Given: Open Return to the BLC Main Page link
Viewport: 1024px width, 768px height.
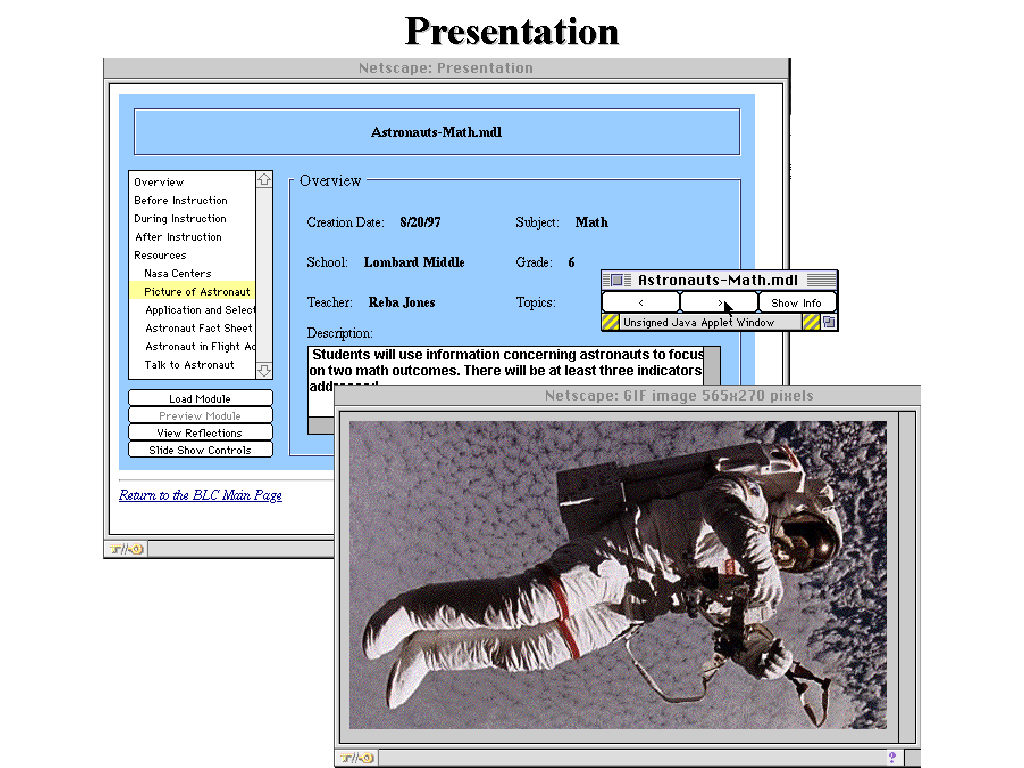Looking at the screenshot, I should tap(200, 495).
